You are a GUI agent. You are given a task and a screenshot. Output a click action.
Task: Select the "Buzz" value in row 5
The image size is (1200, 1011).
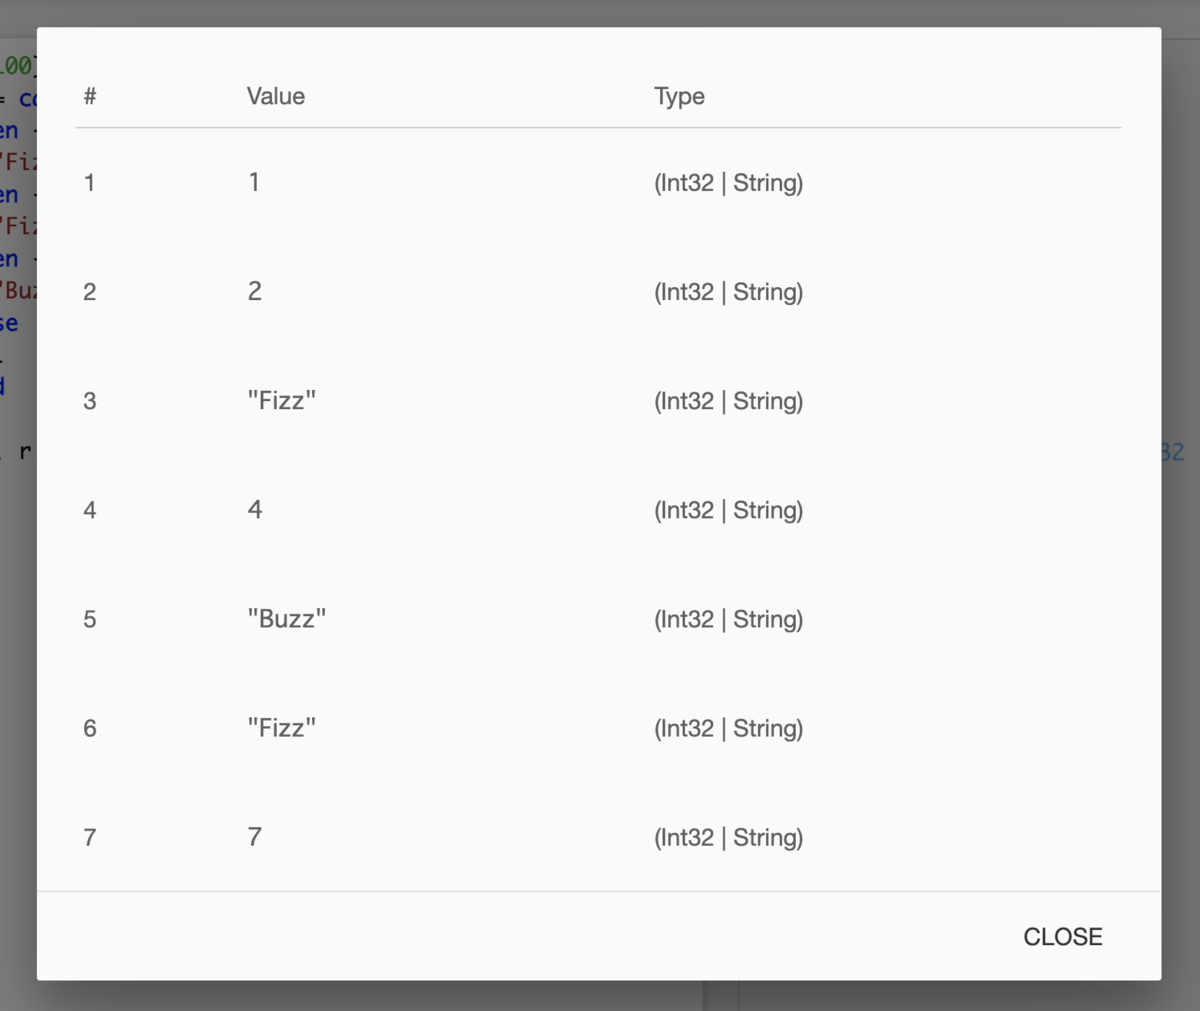[287, 619]
